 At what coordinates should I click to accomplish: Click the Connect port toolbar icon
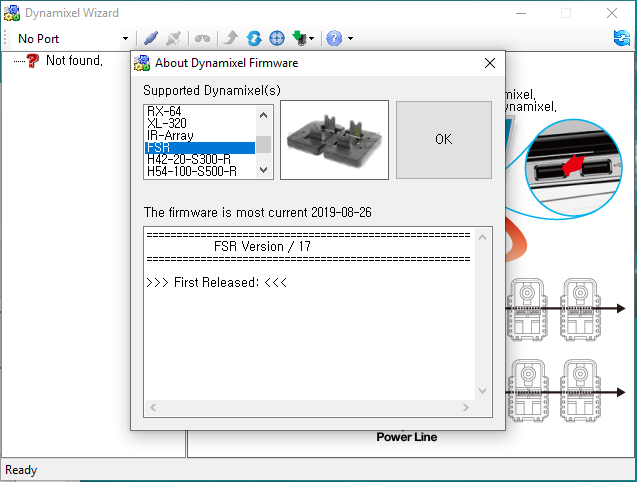pos(151,39)
